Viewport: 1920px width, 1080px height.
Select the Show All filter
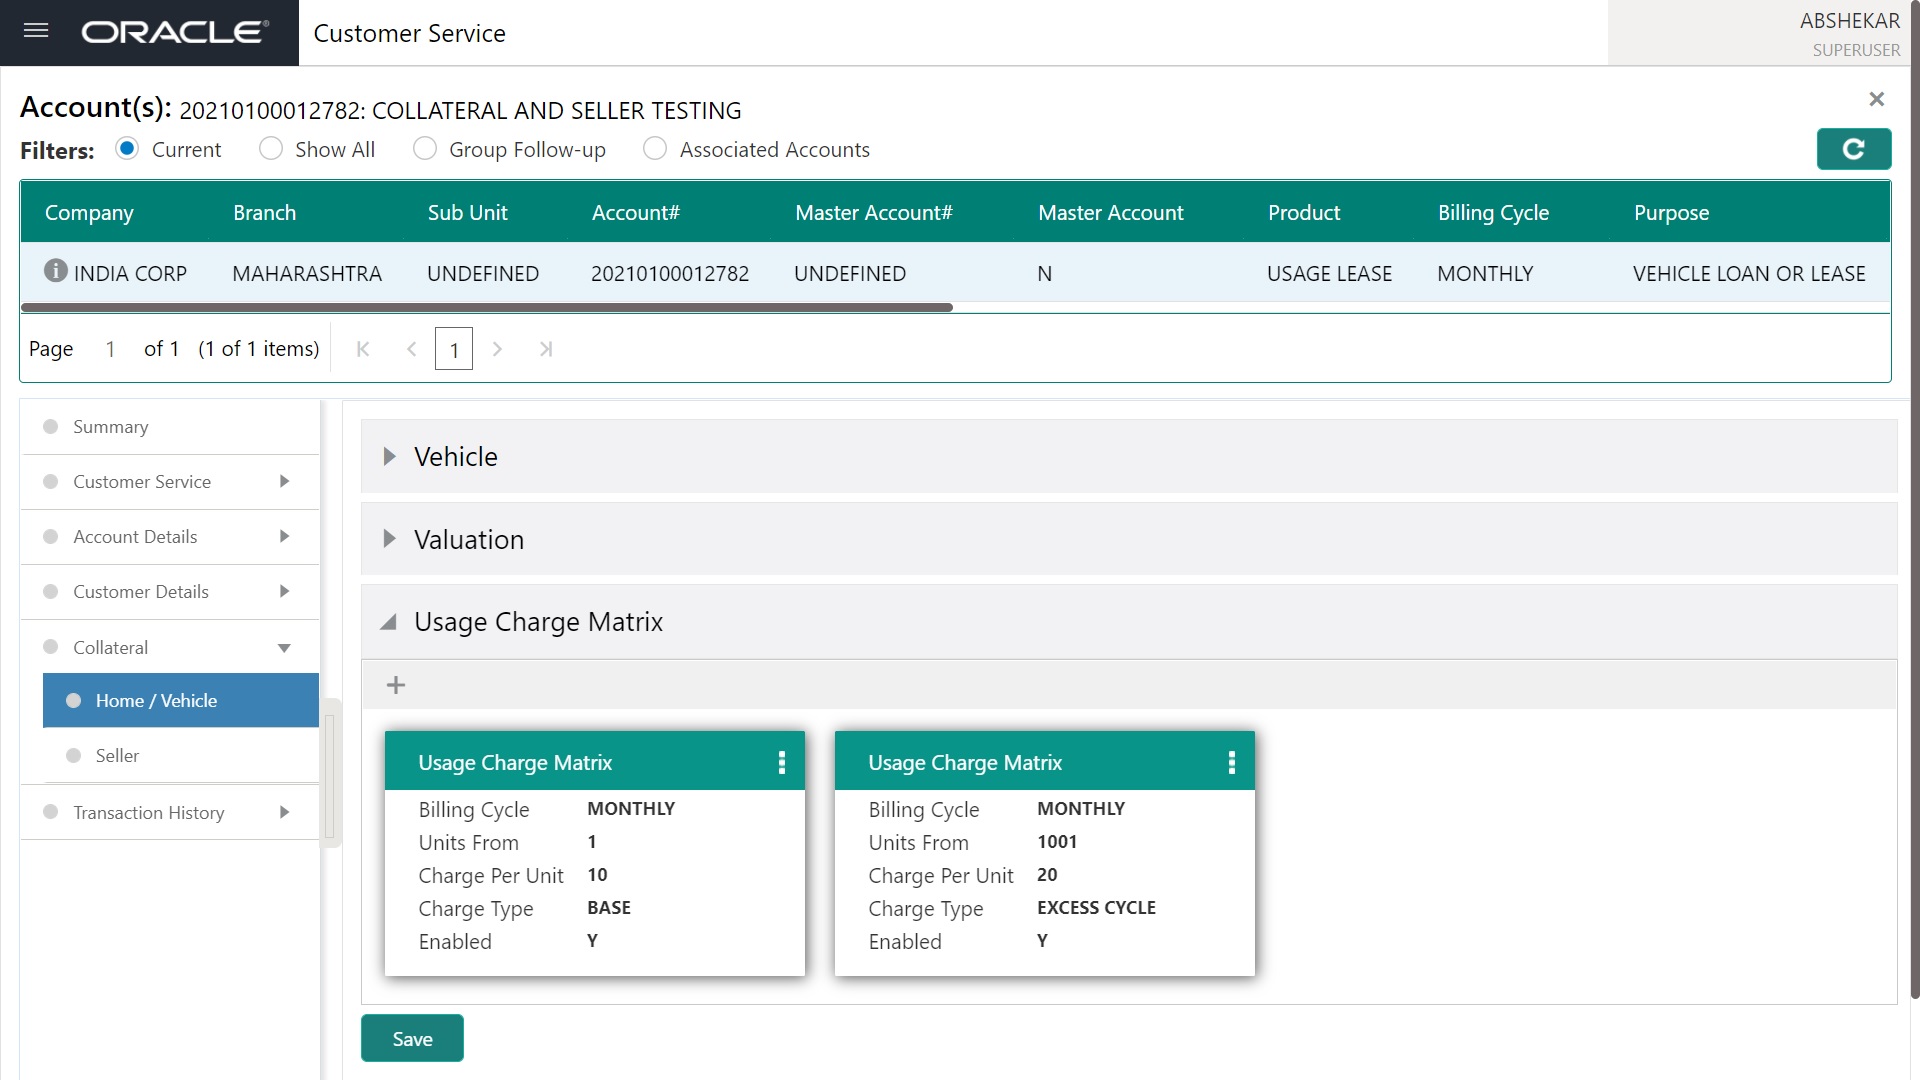pos(271,149)
